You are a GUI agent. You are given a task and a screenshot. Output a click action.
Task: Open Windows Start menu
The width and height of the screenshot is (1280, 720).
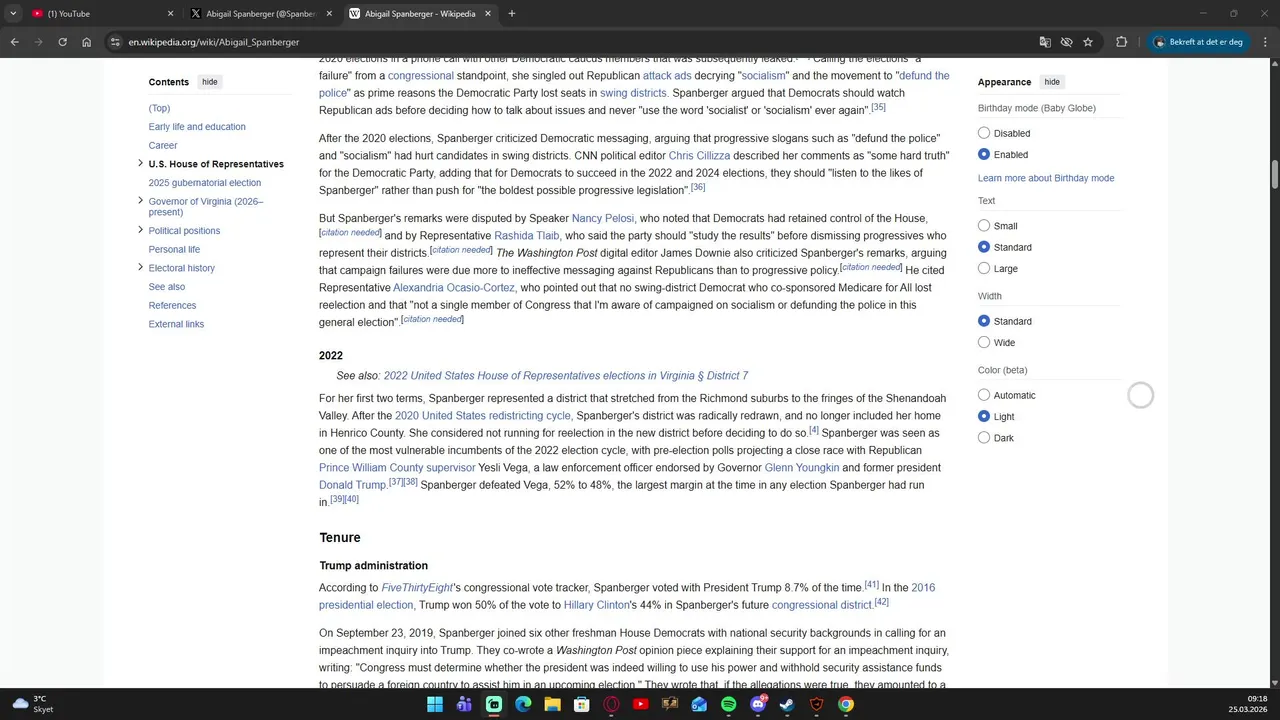point(435,704)
